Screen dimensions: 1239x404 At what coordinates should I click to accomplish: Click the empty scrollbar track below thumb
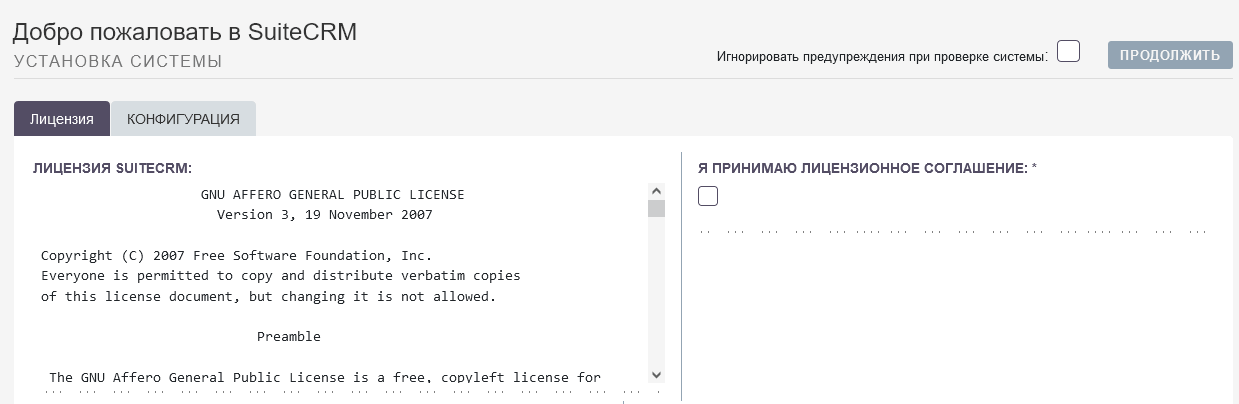[x=656, y=291]
